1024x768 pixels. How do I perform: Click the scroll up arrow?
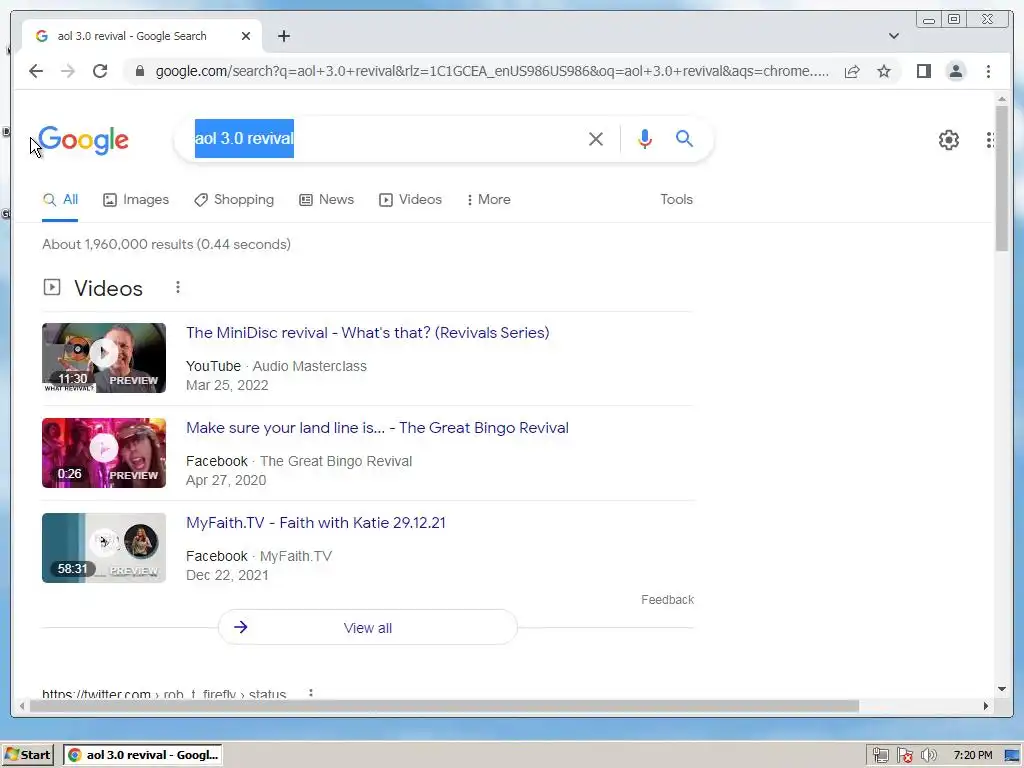click(1002, 99)
